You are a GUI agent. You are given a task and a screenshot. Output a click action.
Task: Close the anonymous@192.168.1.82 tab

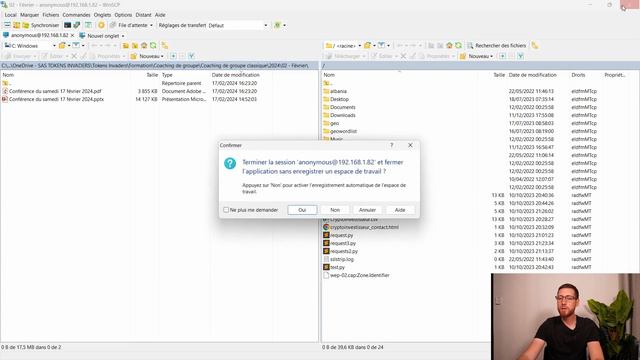coord(73,36)
